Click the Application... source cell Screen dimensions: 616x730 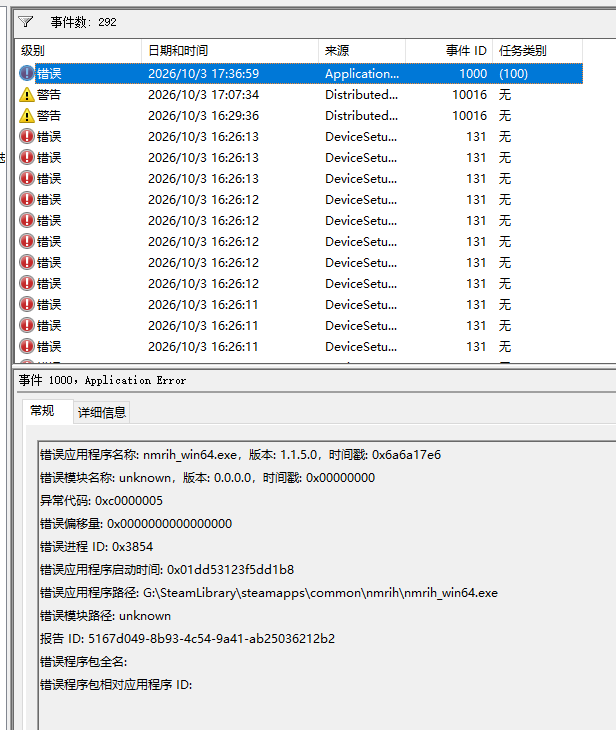coord(362,74)
